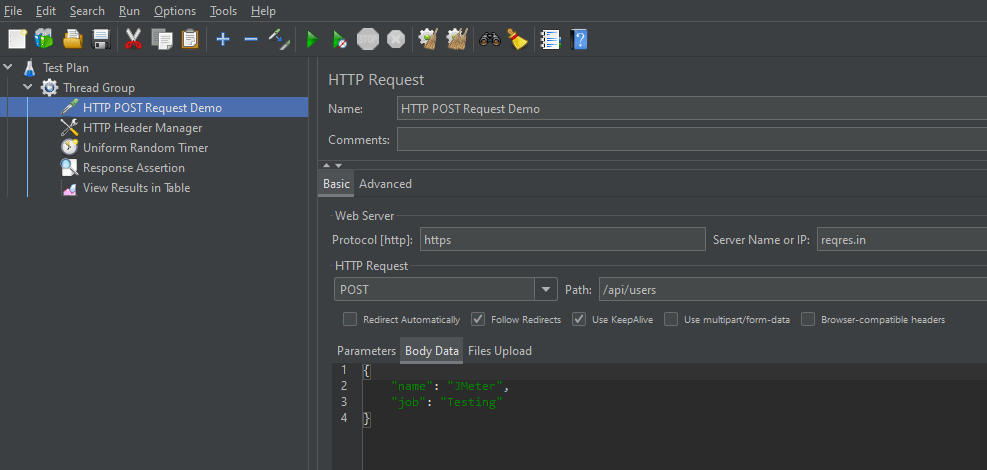Click the Save floppy disk icon

click(101, 39)
